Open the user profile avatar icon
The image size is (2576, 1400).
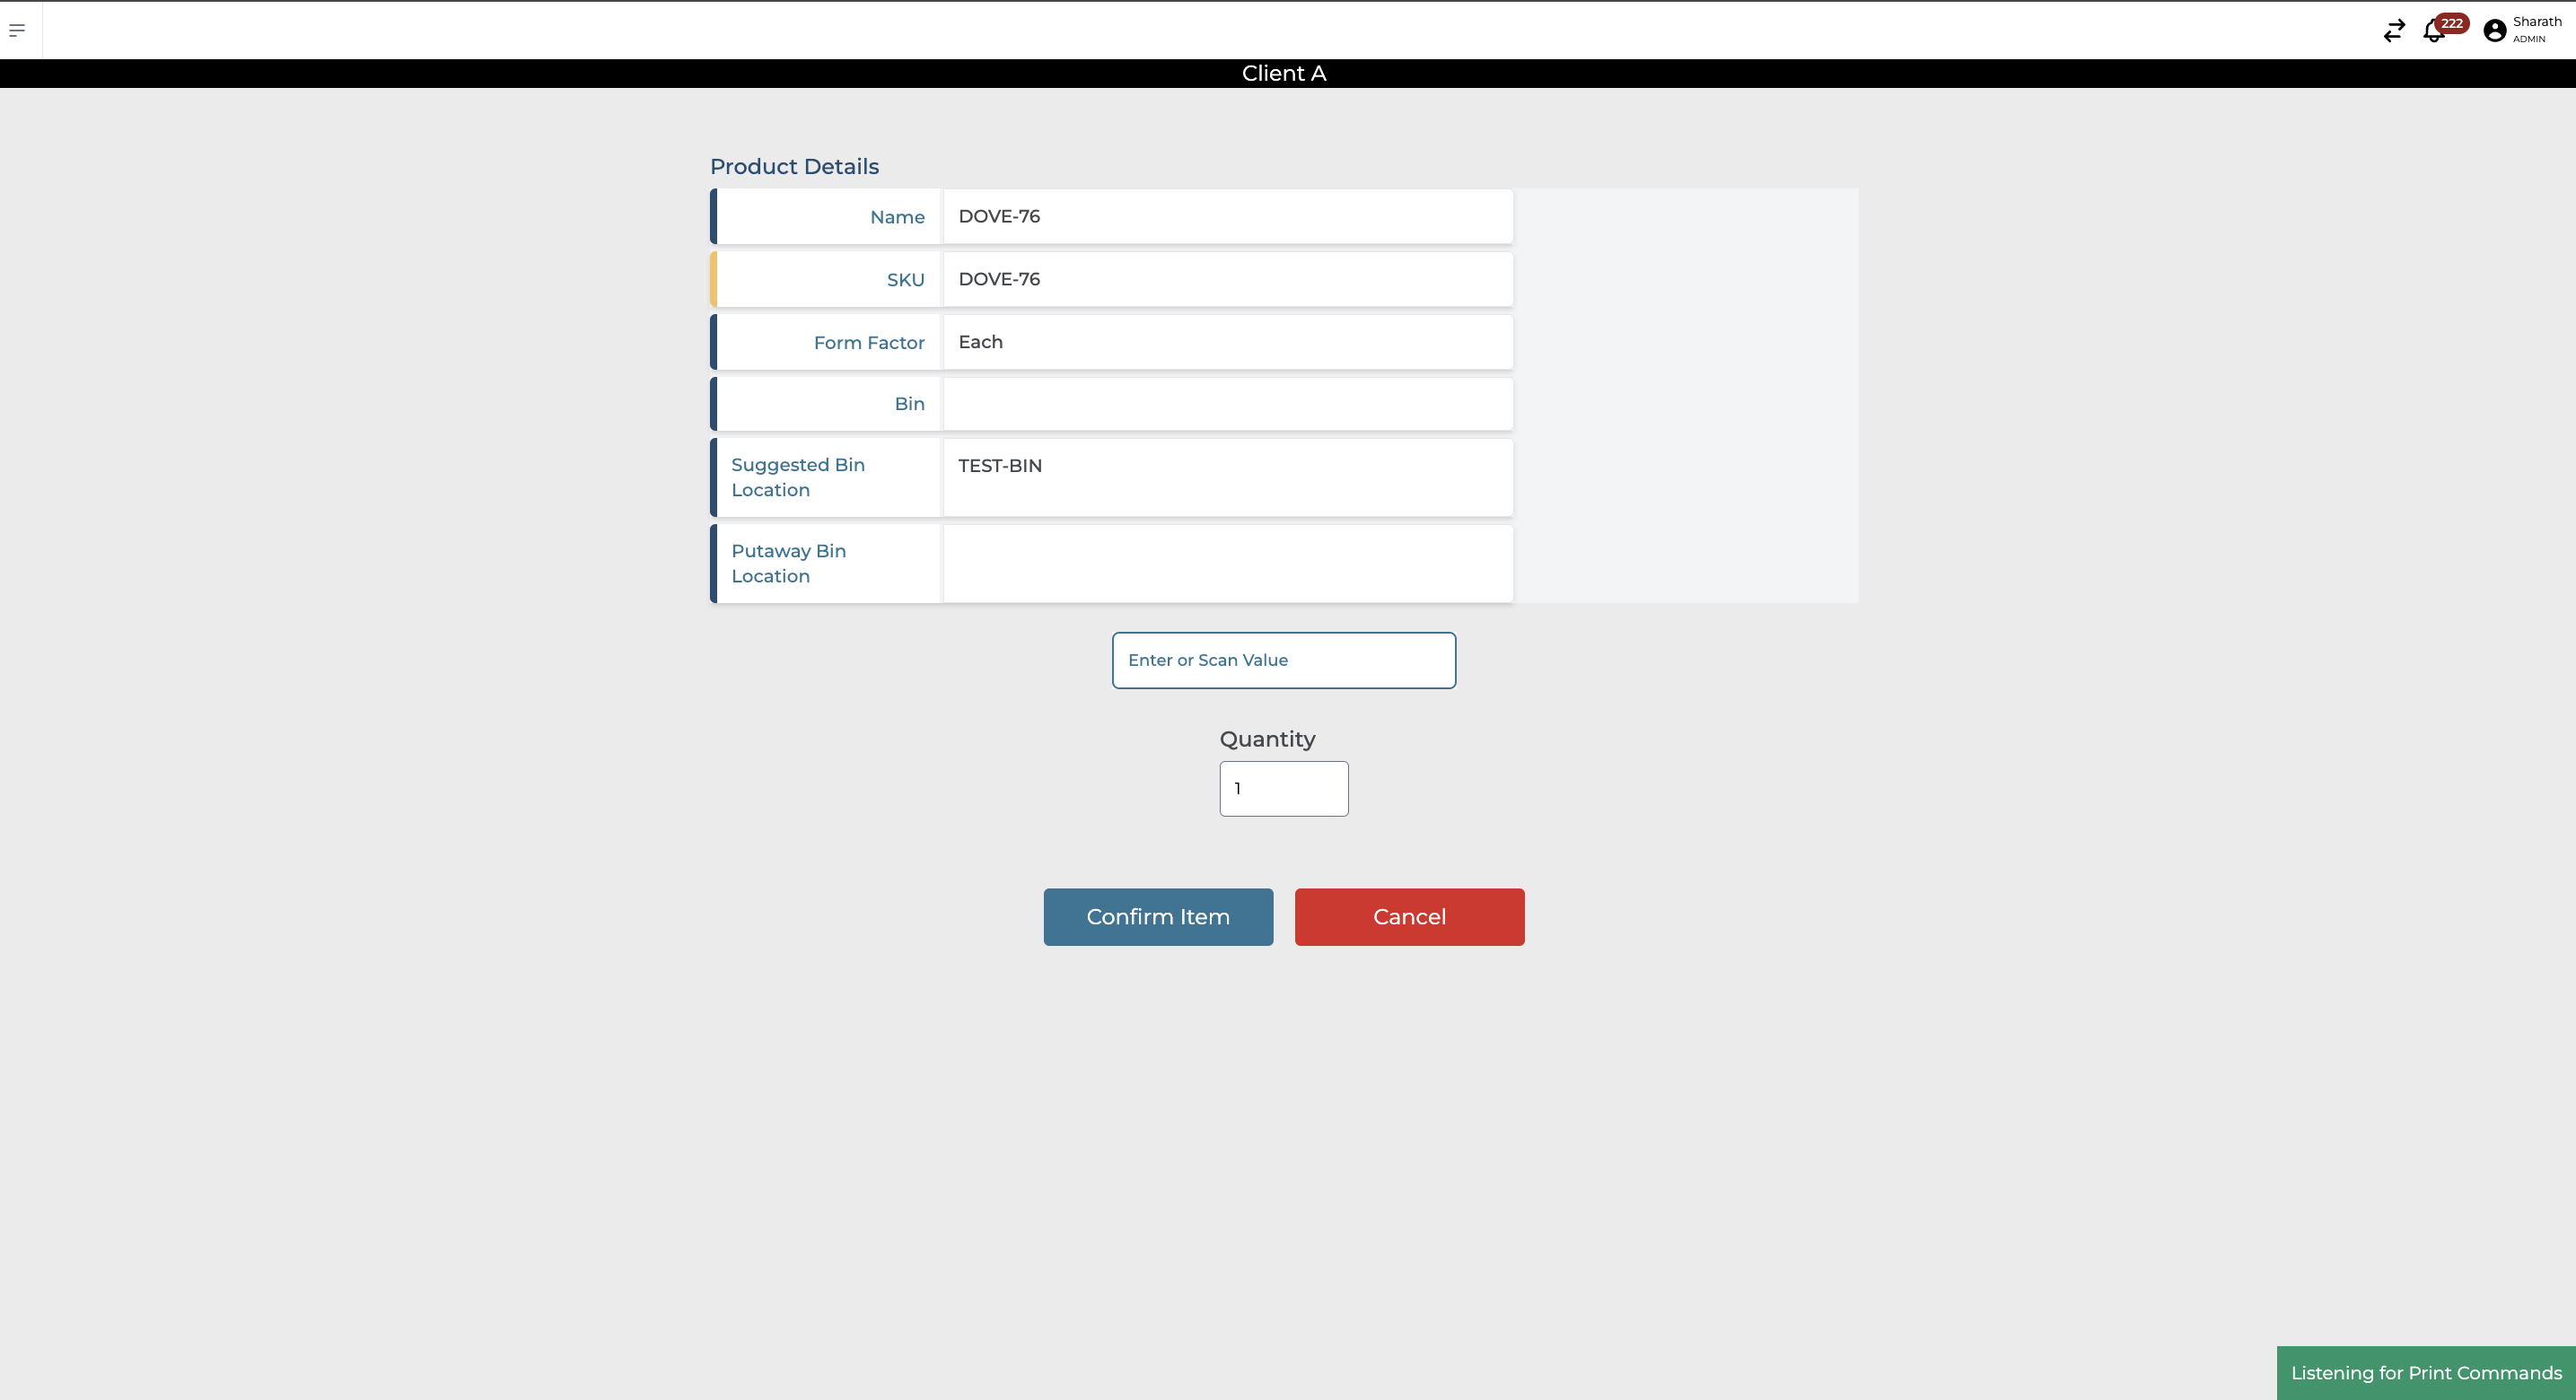(x=2495, y=31)
